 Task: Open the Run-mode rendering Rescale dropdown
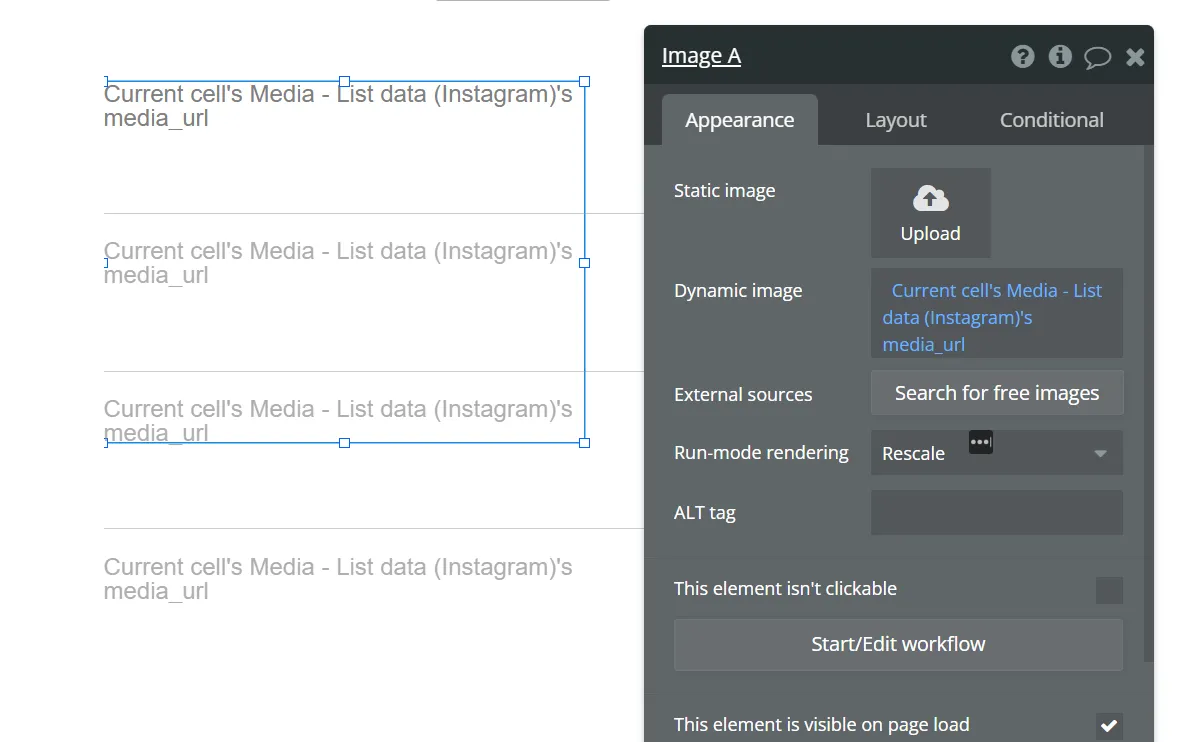997,453
